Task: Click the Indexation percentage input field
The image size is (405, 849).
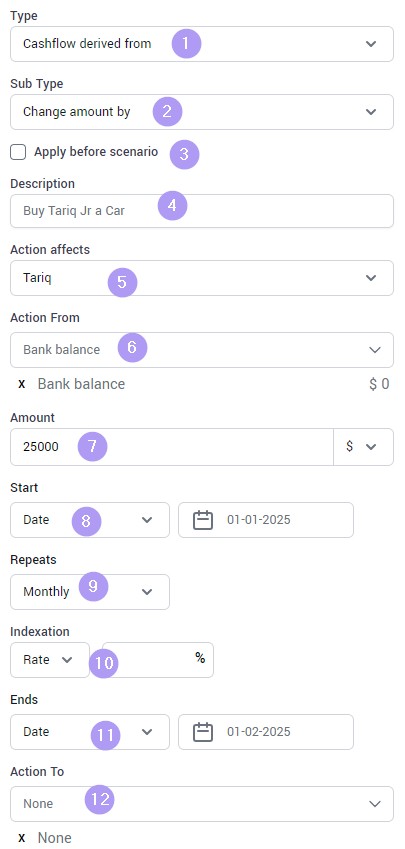Action: point(158,660)
